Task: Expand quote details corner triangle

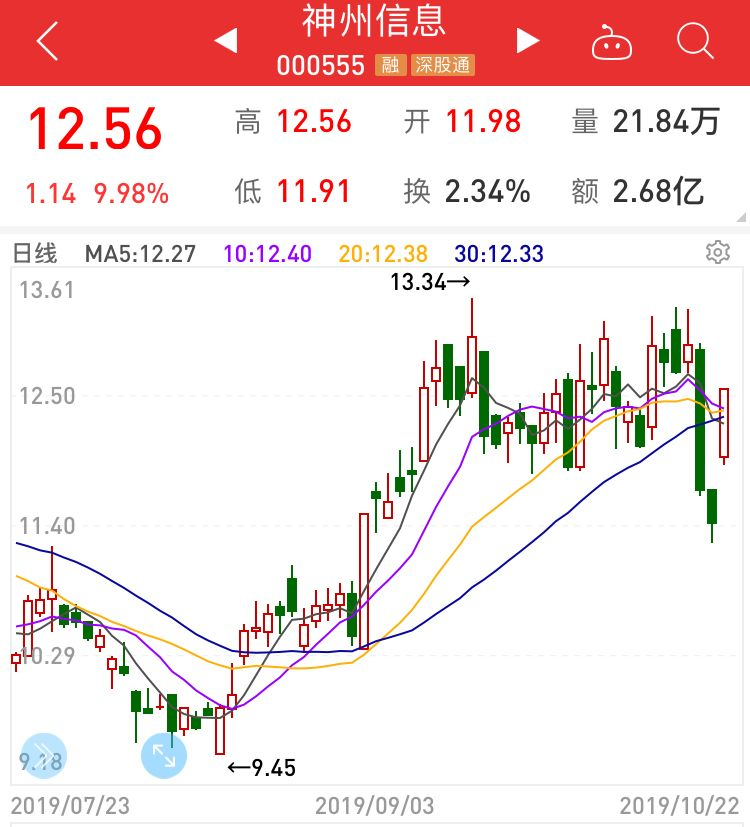Action: click(x=741, y=217)
